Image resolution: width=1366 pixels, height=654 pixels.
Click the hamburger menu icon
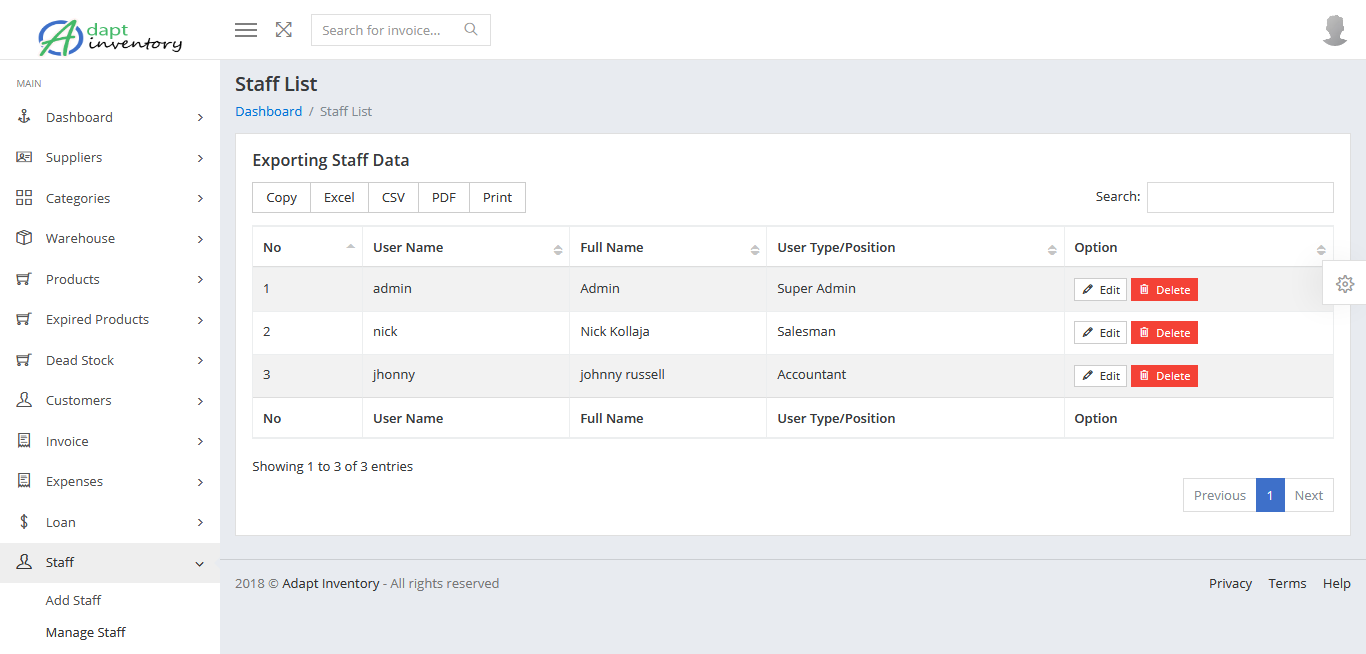246,30
